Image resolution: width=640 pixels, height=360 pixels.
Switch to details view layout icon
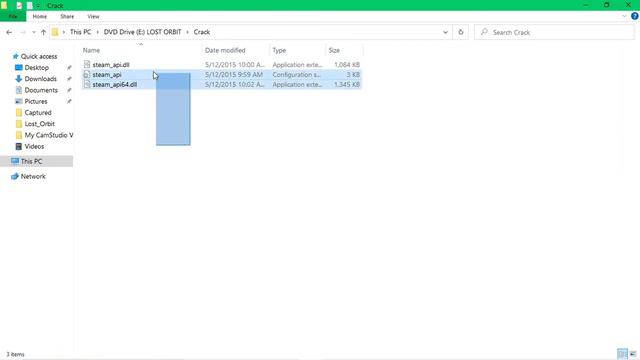pos(622,354)
